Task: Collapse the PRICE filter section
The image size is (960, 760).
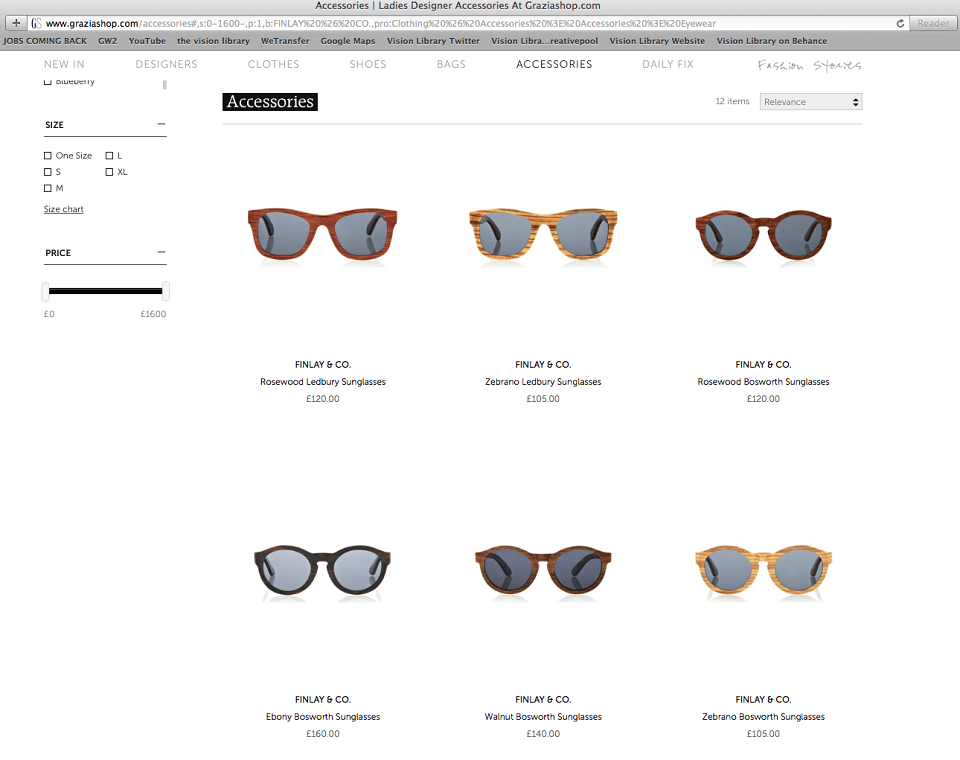Action: pyautogui.click(x=162, y=252)
